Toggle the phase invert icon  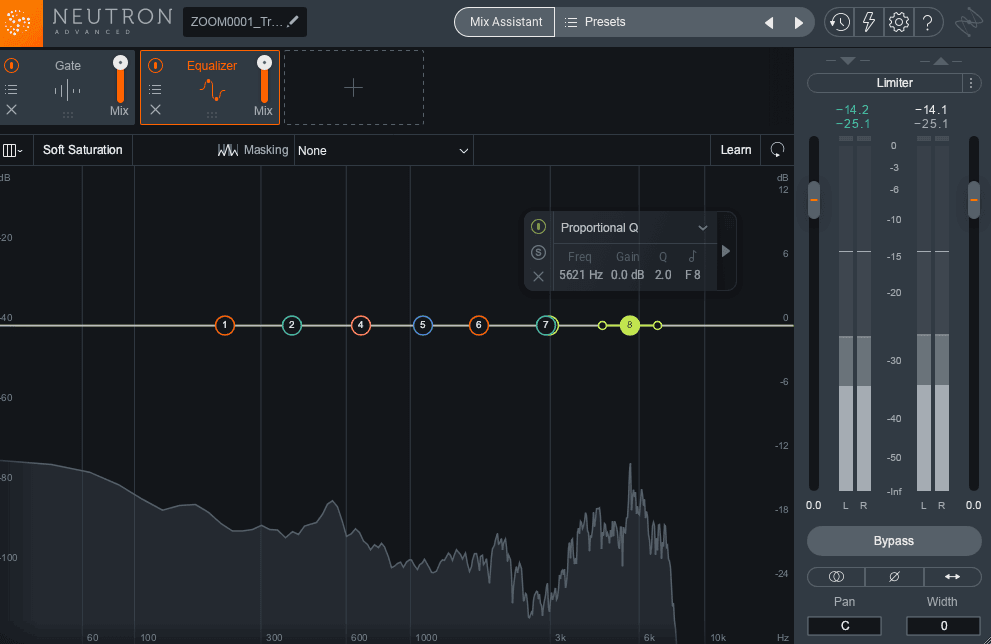(x=894, y=576)
